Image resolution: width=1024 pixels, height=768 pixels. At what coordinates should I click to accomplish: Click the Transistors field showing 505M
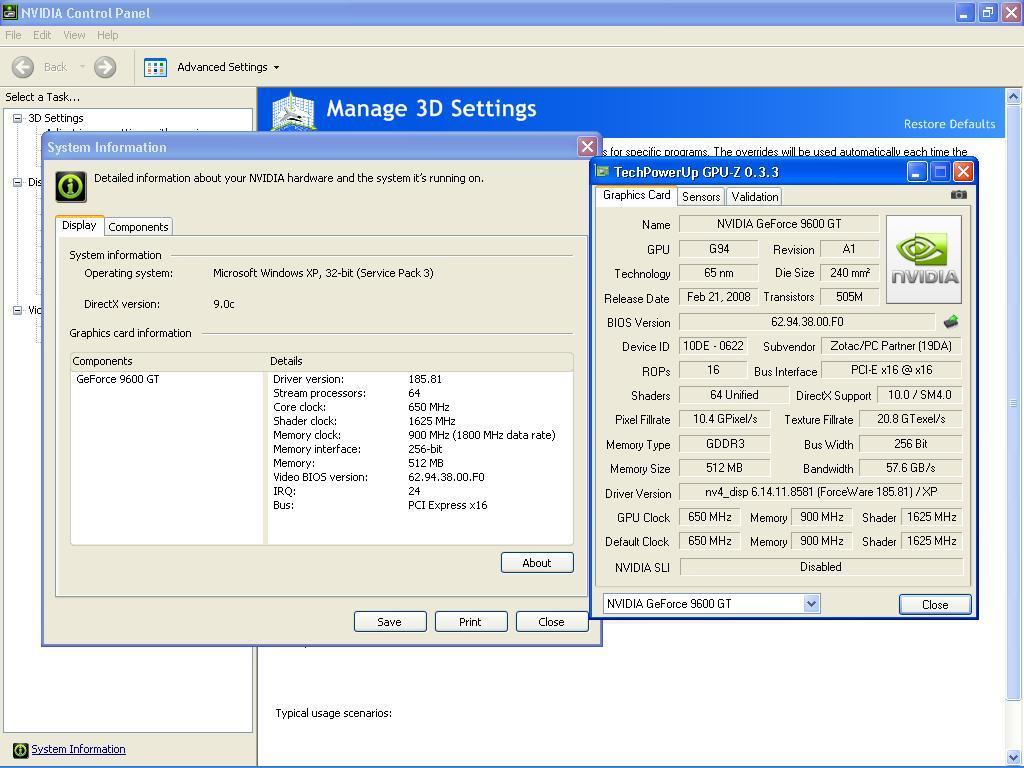(x=850, y=297)
